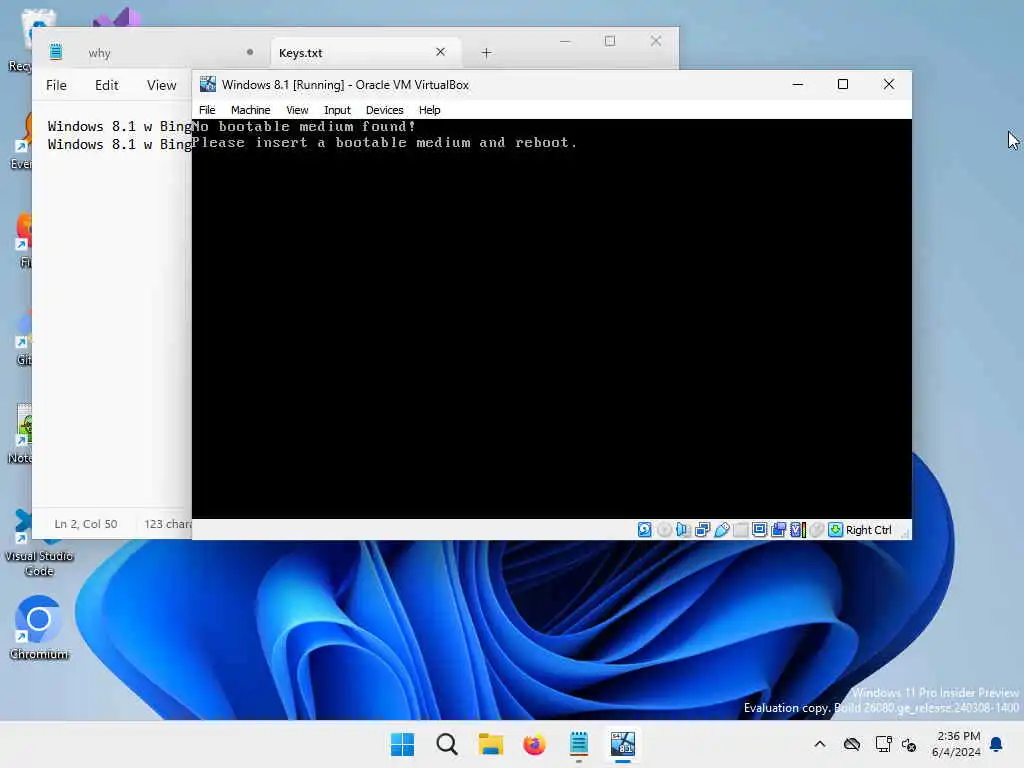The width and height of the screenshot is (1024, 768).
Task: Open the VirtualBox Devices menu
Action: (x=385, y=110)
